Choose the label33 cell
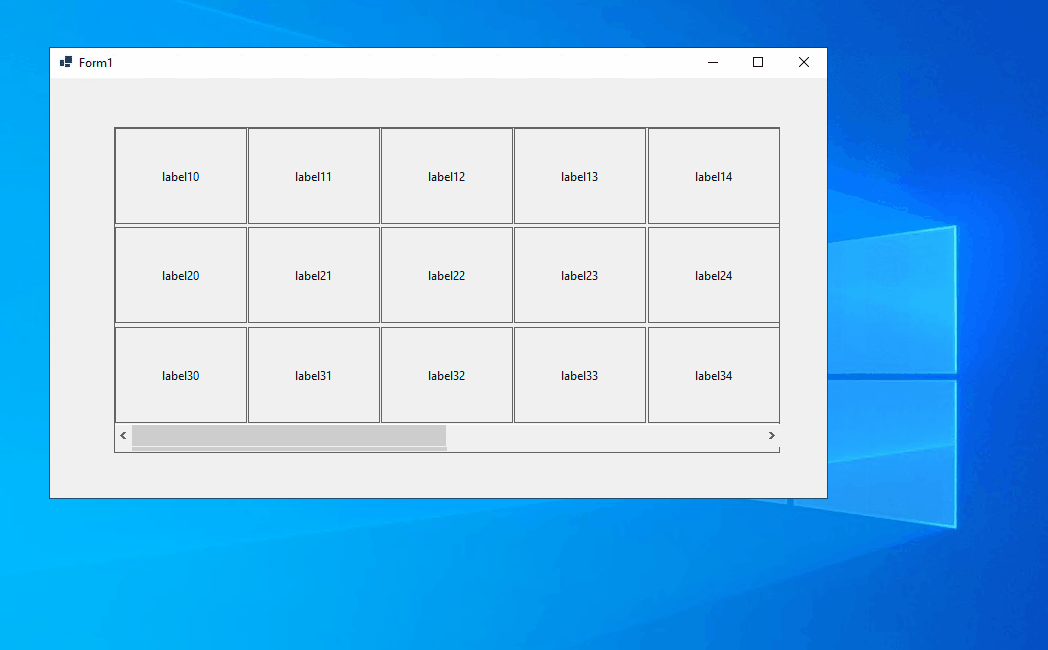This screenshot has width=1048, height=650. 579,375
